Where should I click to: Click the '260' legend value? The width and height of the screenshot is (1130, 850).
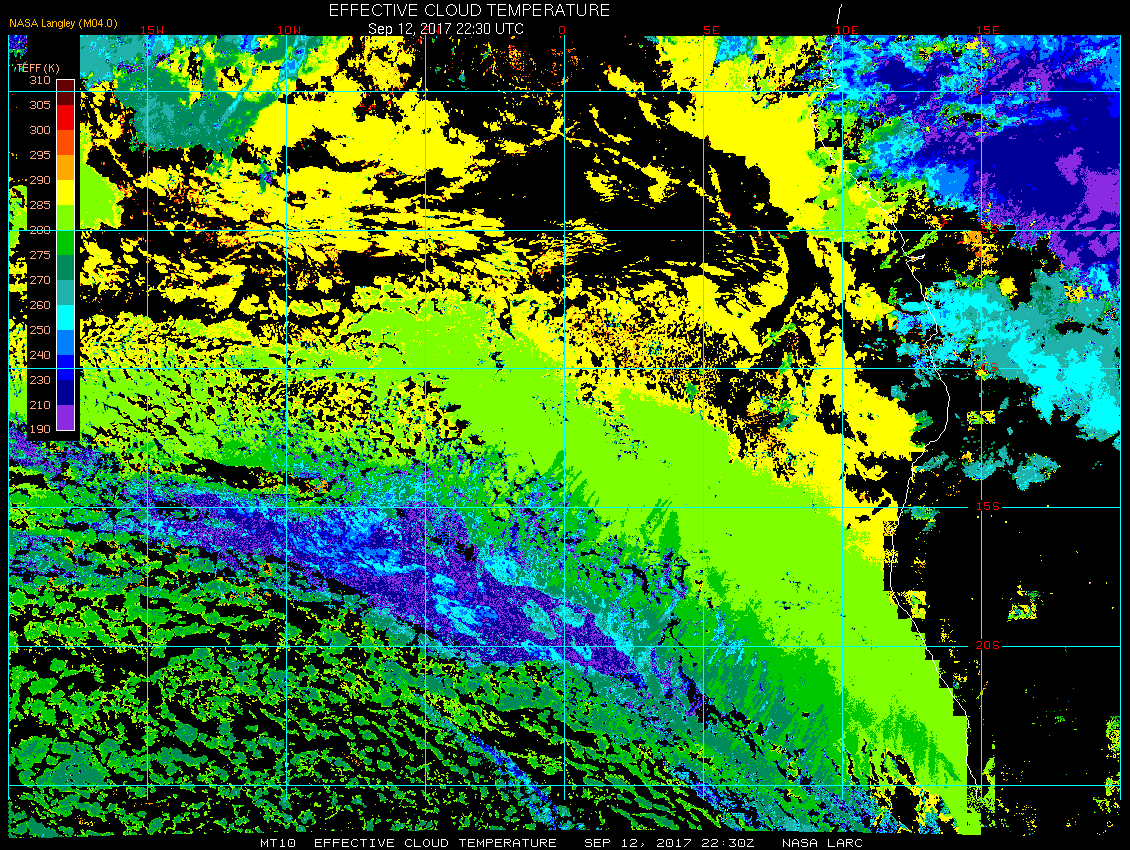pos(40,305)
